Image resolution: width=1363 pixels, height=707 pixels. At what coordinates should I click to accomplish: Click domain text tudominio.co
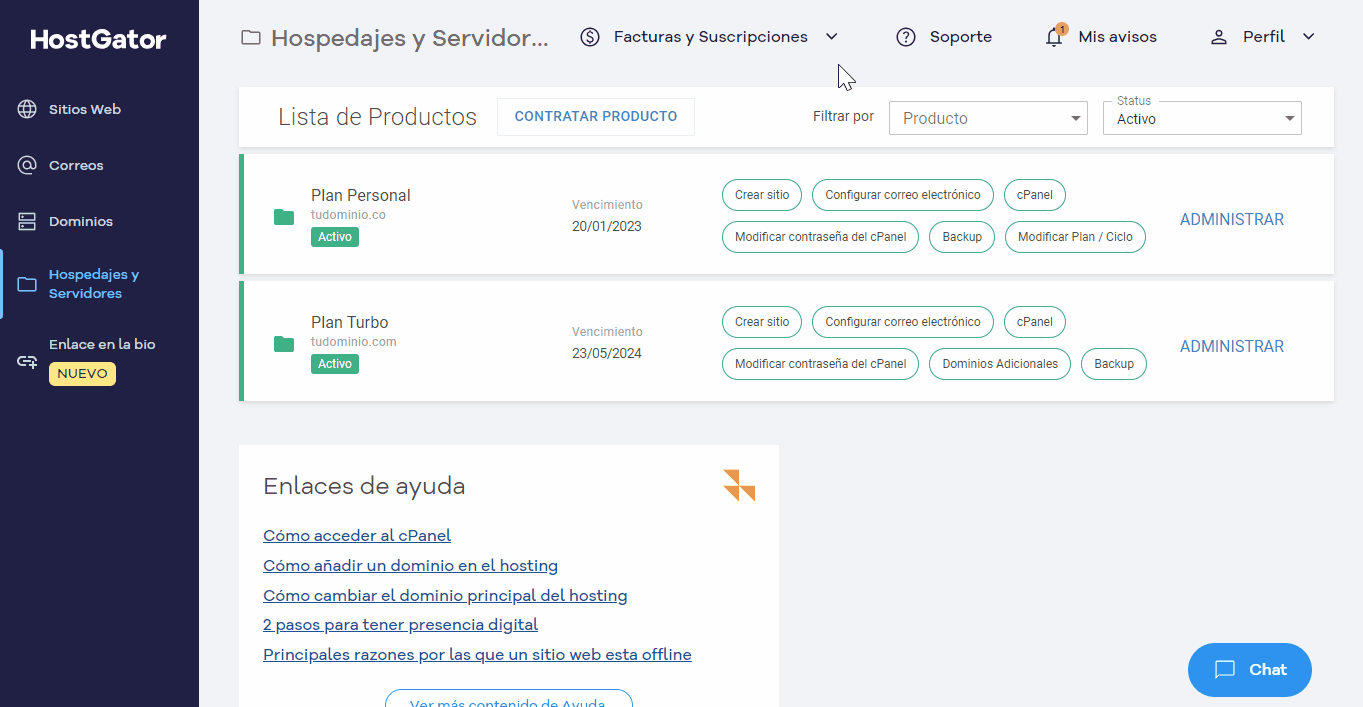point(348,215)
